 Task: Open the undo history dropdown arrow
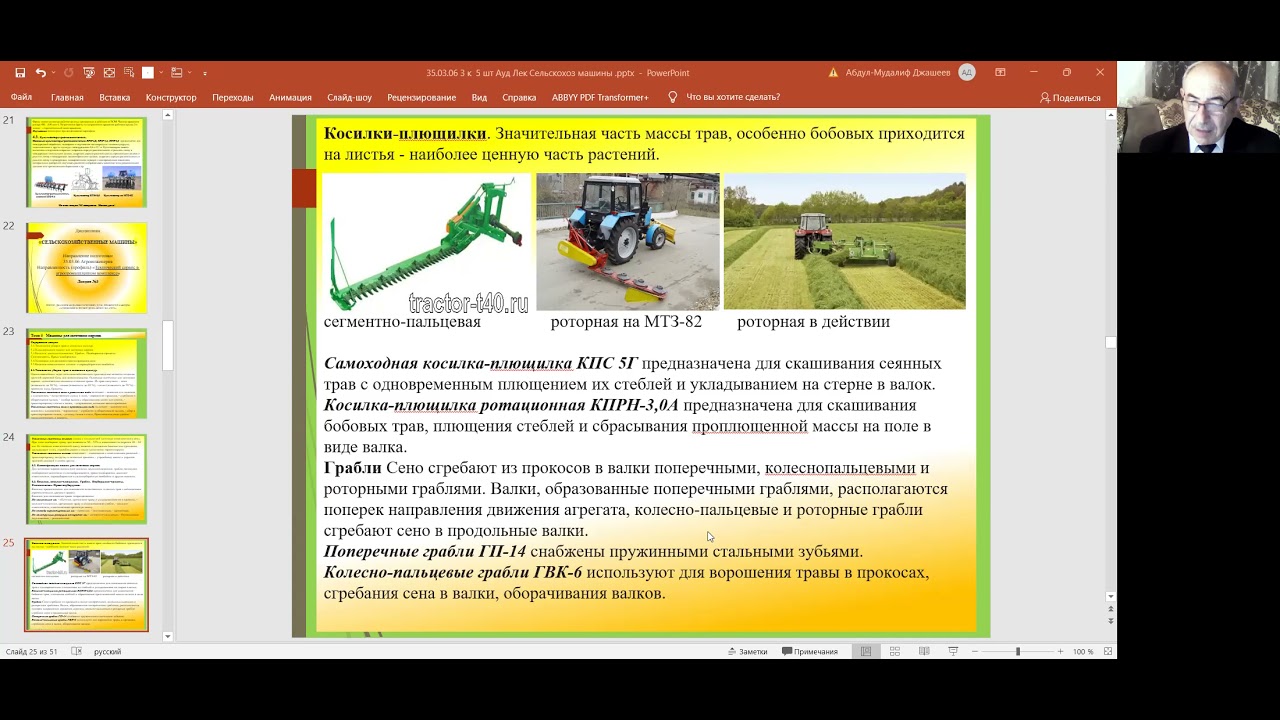click(x=53, y=73)
